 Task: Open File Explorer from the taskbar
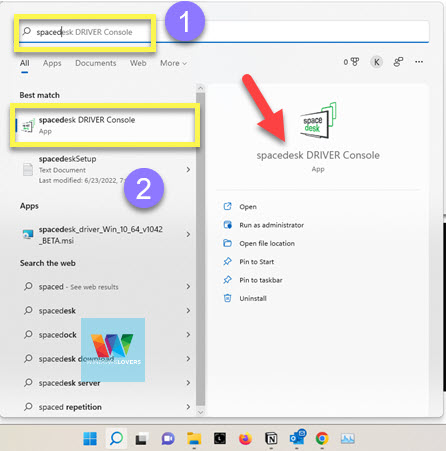[x=194, y=438]
